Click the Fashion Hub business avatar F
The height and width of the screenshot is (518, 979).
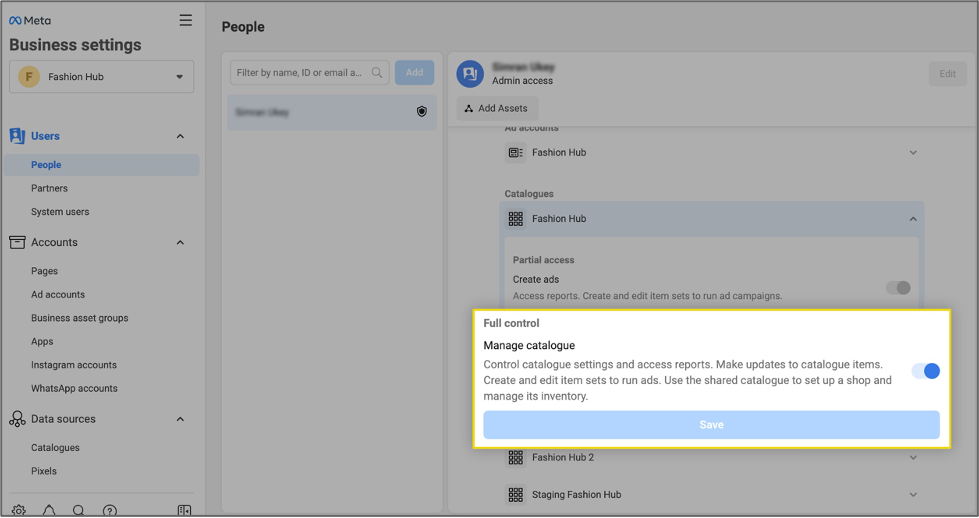29,77
